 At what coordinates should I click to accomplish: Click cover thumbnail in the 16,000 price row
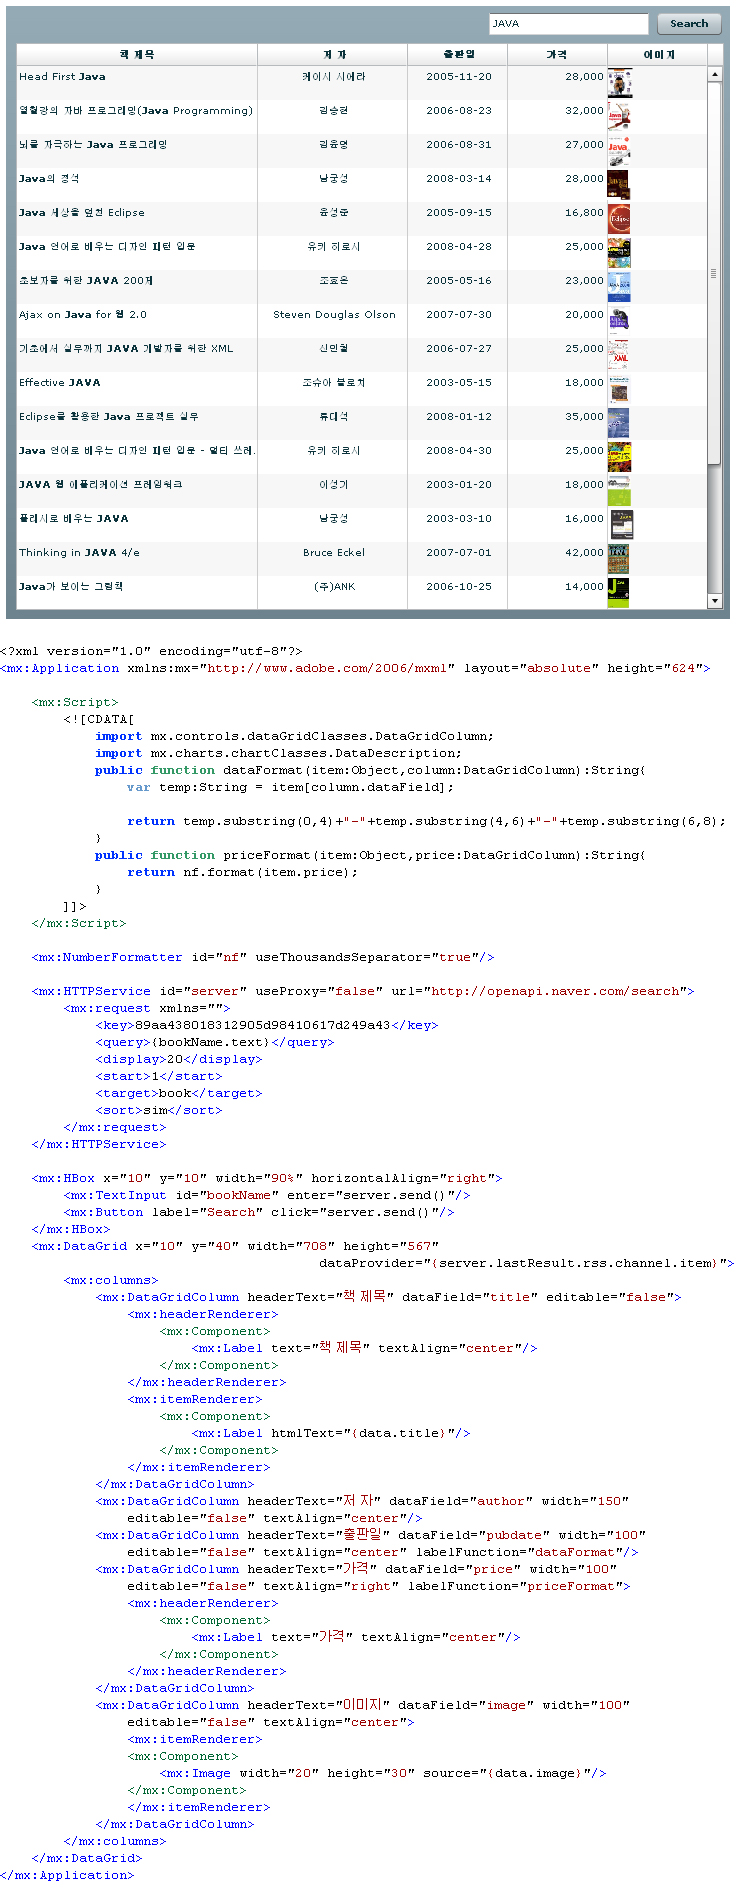pyautogui.click(x=620, y=525)
